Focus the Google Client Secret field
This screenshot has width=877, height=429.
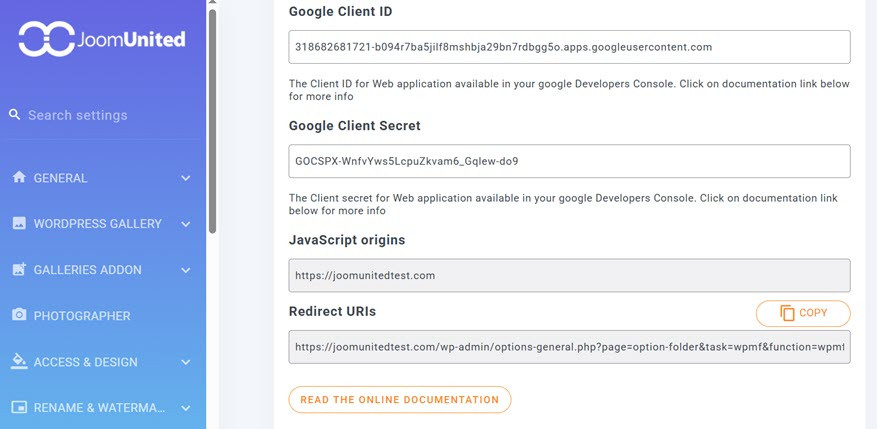pos(569,161)
